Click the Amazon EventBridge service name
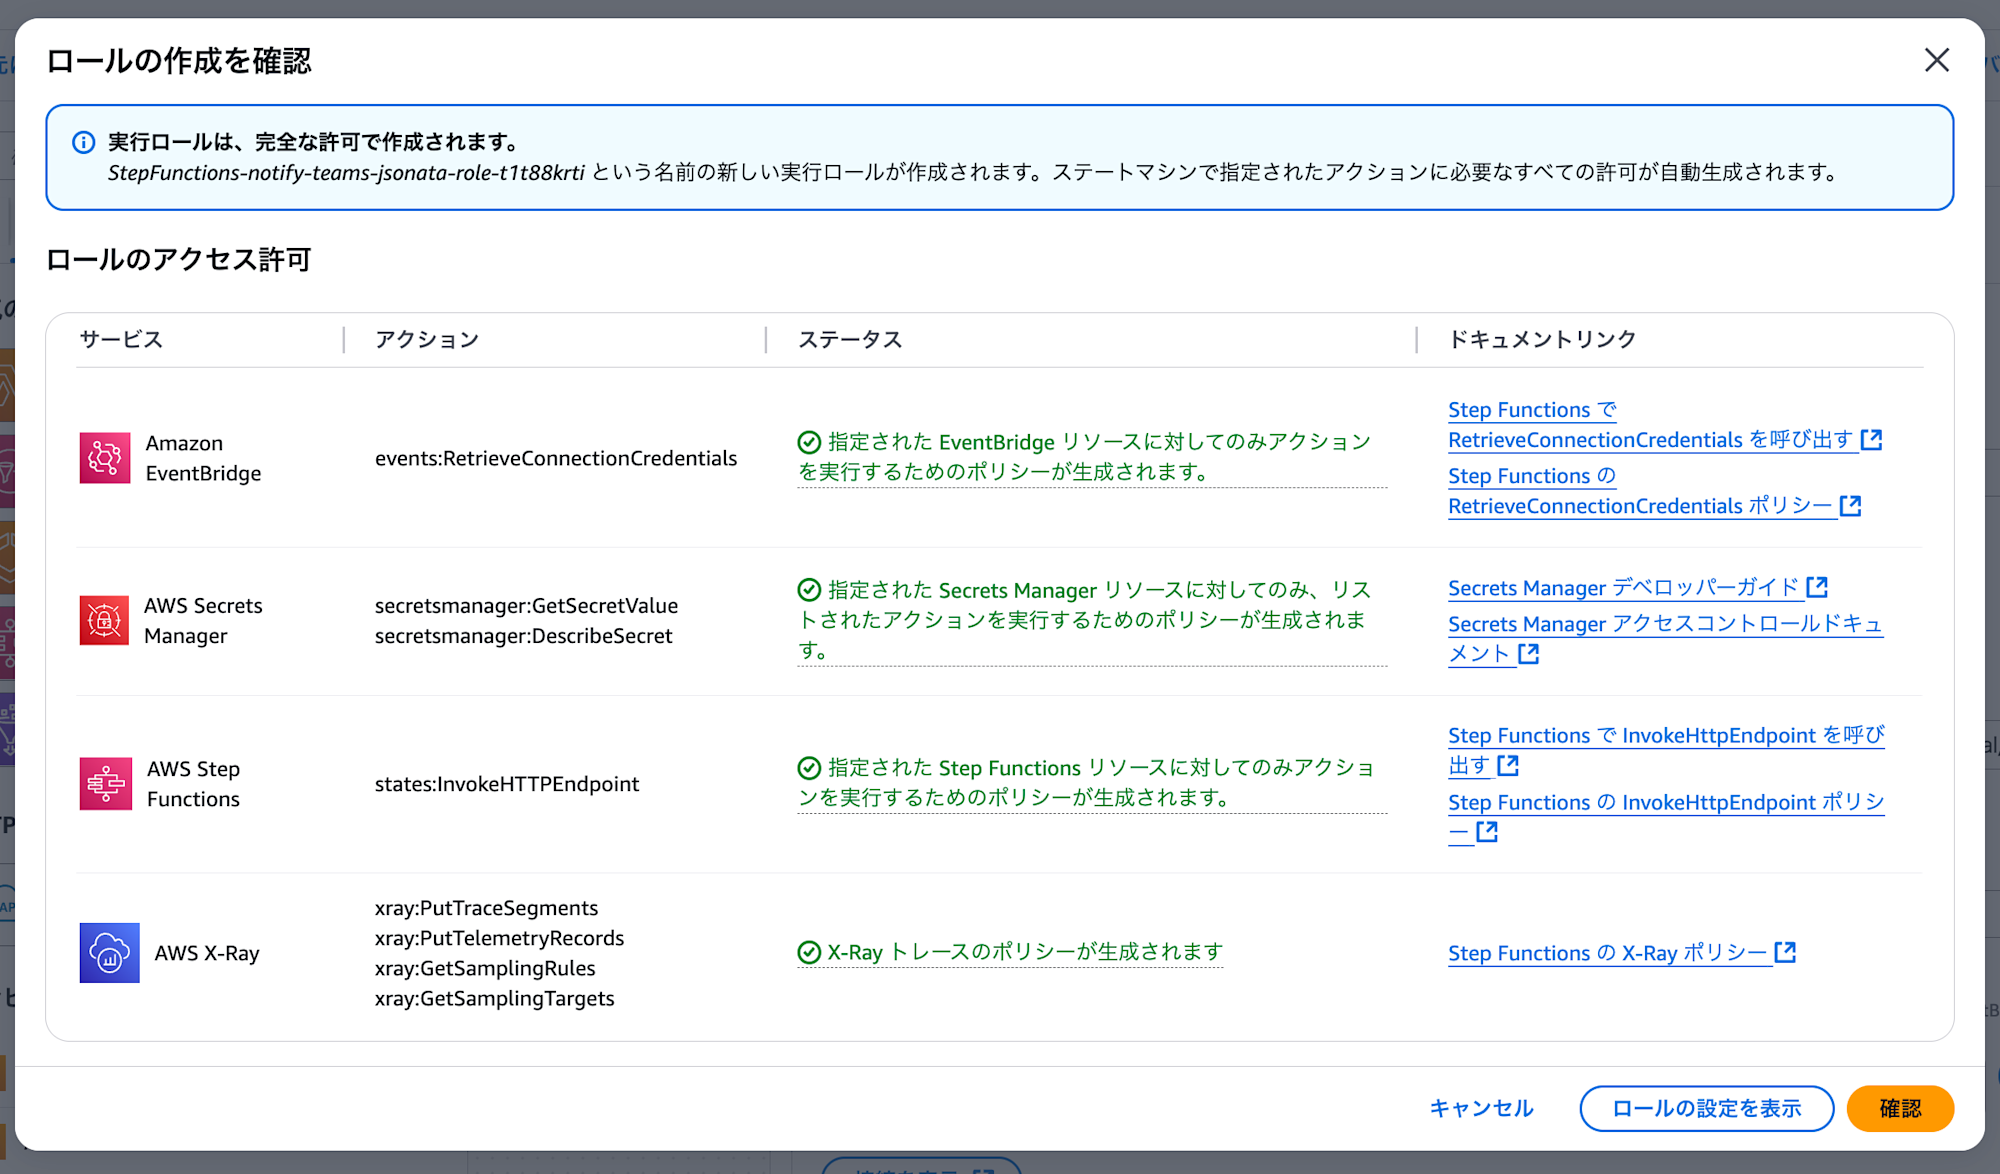Viewport: 2000px width, 1174px height. click(x=203, y=458)
